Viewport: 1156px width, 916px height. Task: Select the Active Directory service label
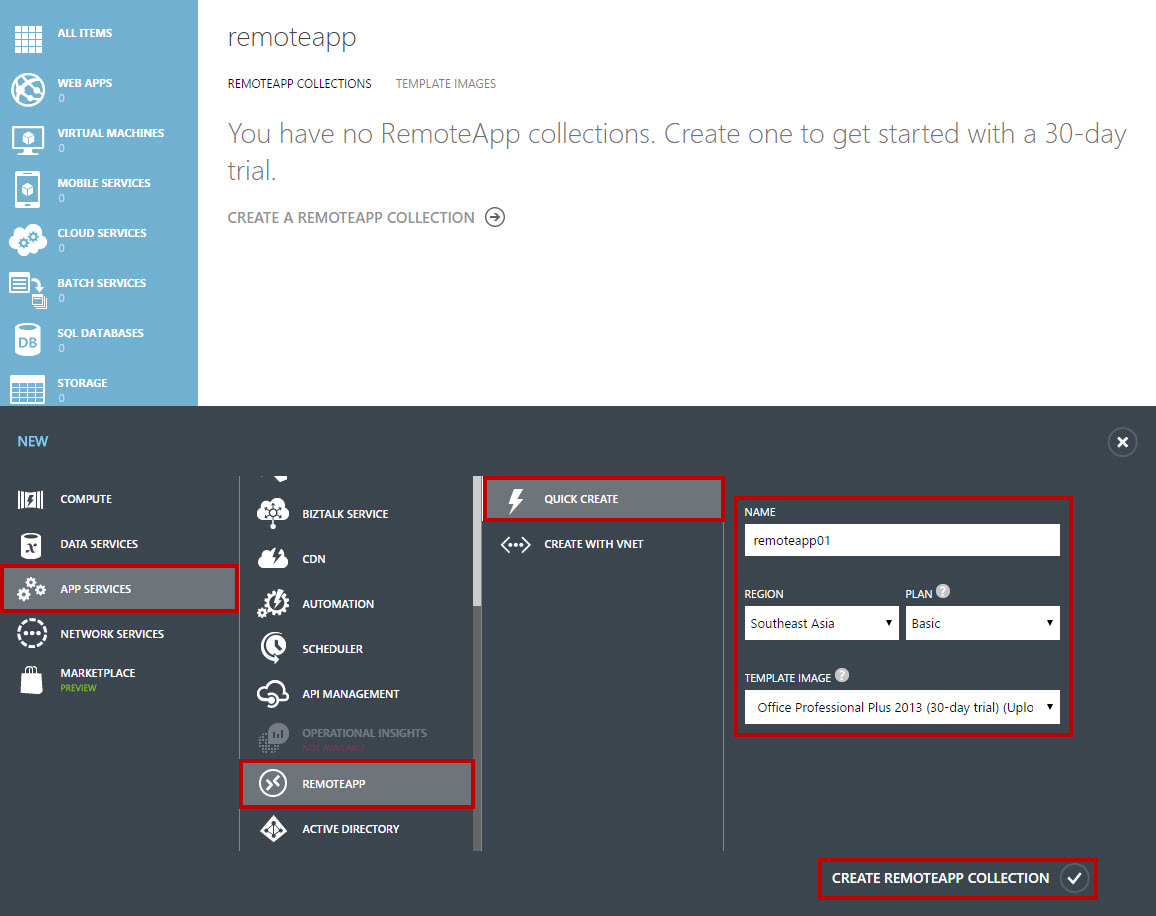click(x=350, y=829)
